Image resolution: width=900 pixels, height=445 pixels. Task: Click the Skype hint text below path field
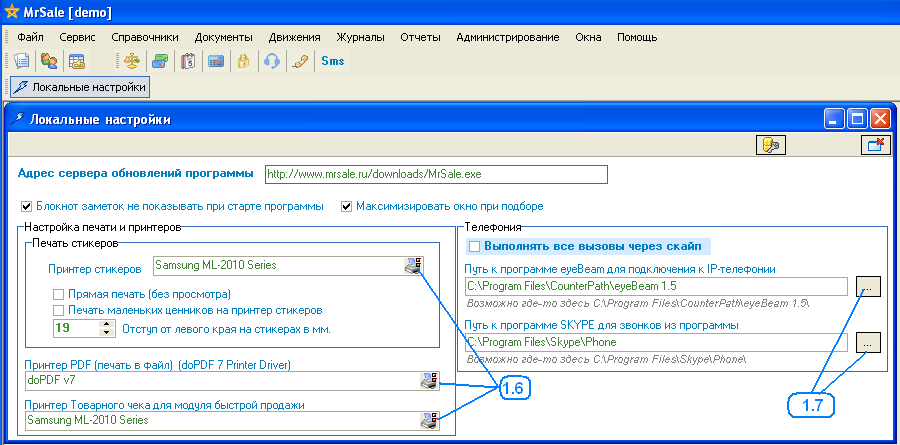pos(607,359)
